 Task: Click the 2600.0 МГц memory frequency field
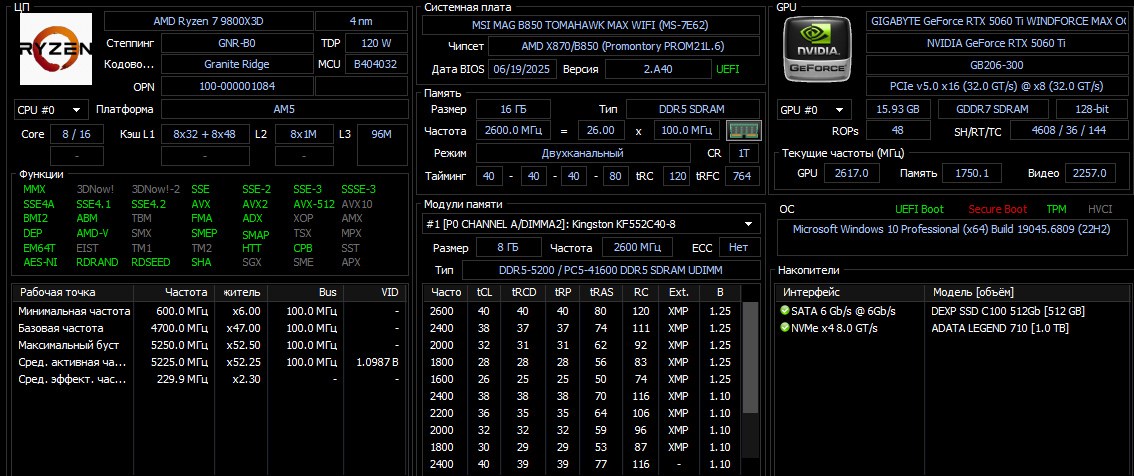[x=512, y=131]
